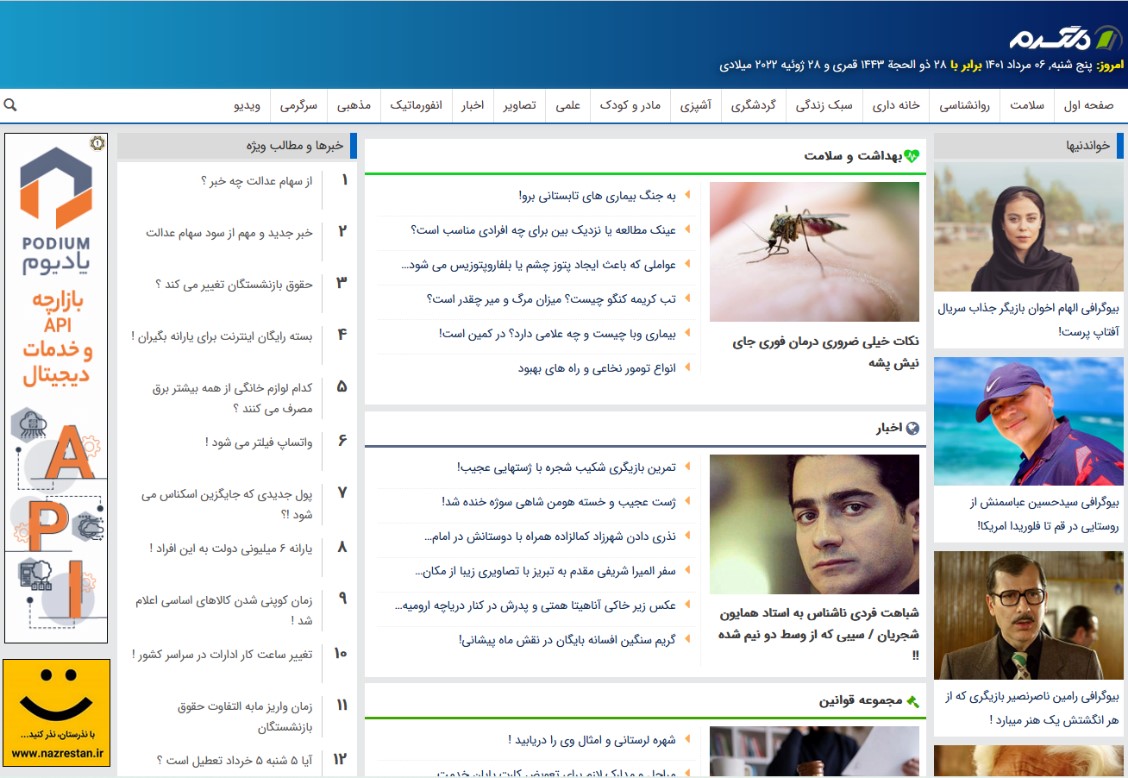1128x778 pixels.
Task: Open headline نکات خیلی ضروری درمان فوری
Action: point(826,352)
